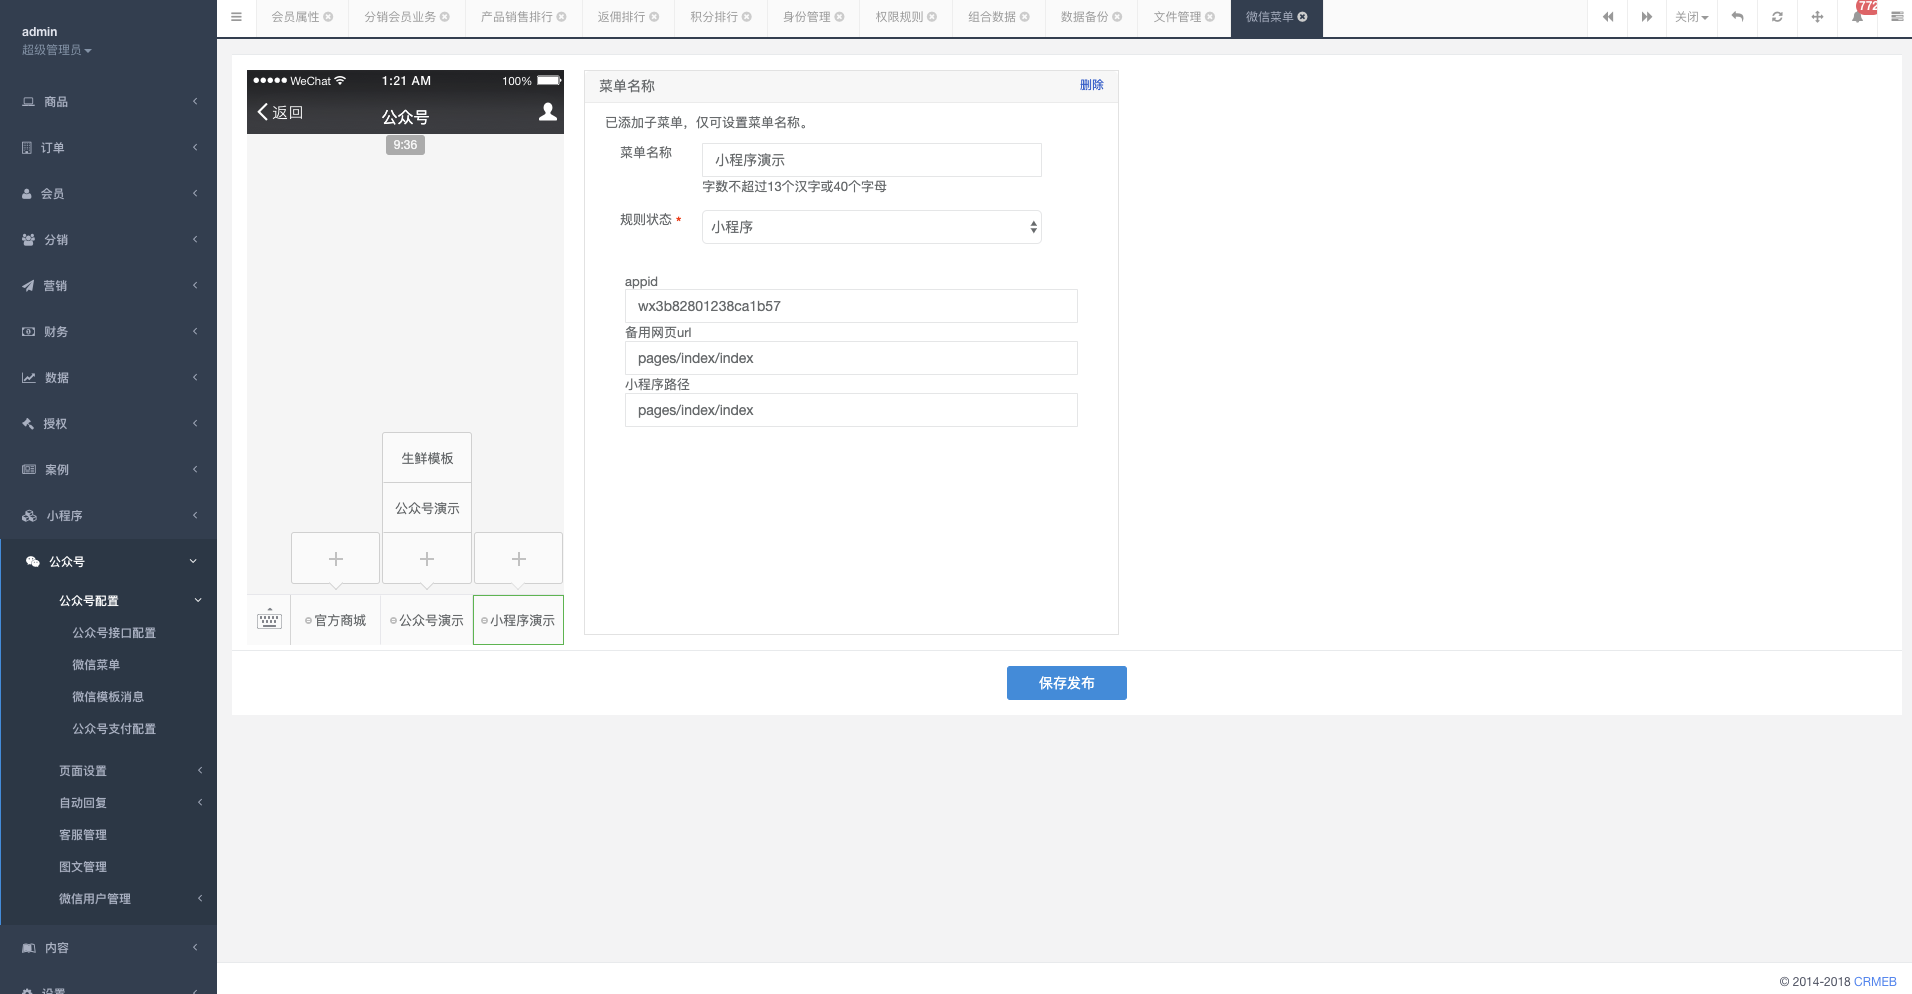
Task: Collapse the 公众号配置 submenu
Action: pyautogui.click(x=91, y=601)
